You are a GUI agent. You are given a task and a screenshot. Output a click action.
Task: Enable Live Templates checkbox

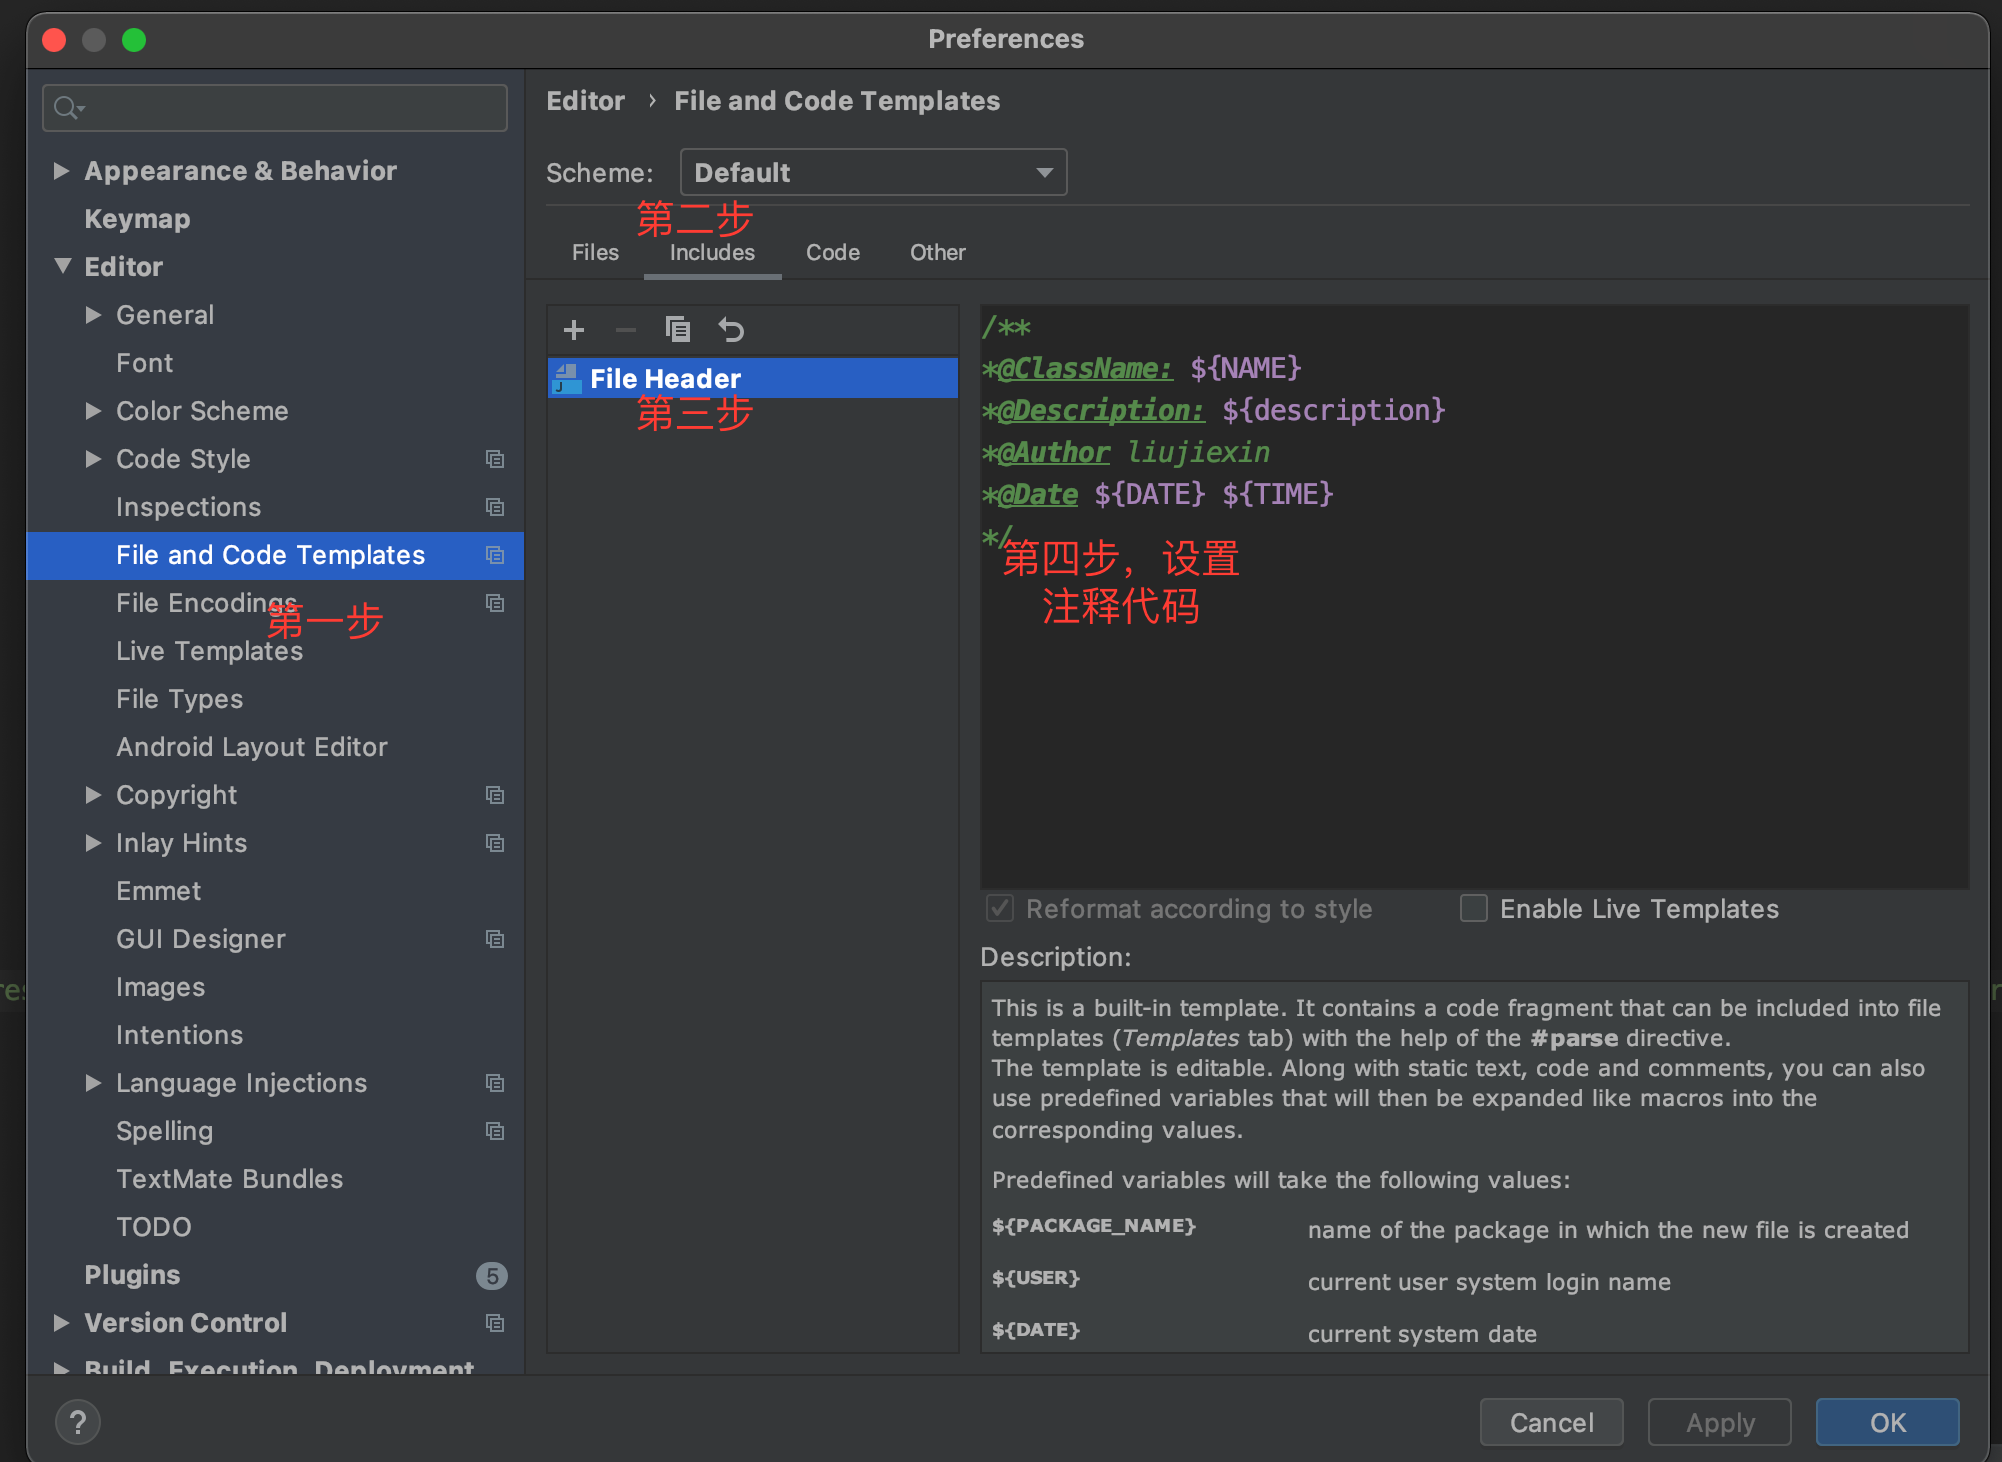[1474, 908]
